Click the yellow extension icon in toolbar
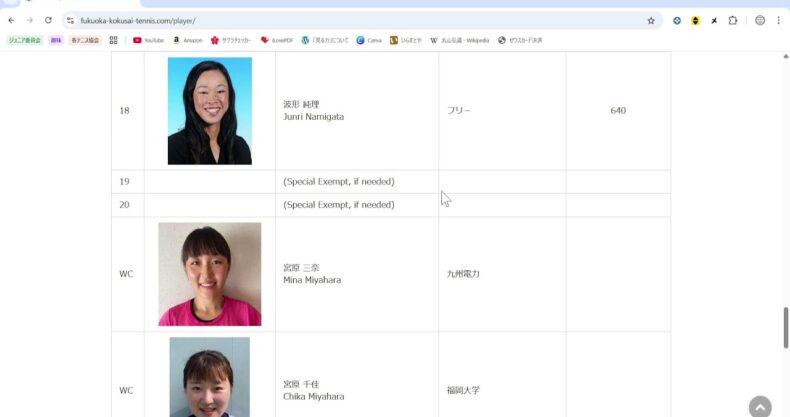The width and height of the screenshot is (790, 417). pyautogui.click(x=695, y=20)
